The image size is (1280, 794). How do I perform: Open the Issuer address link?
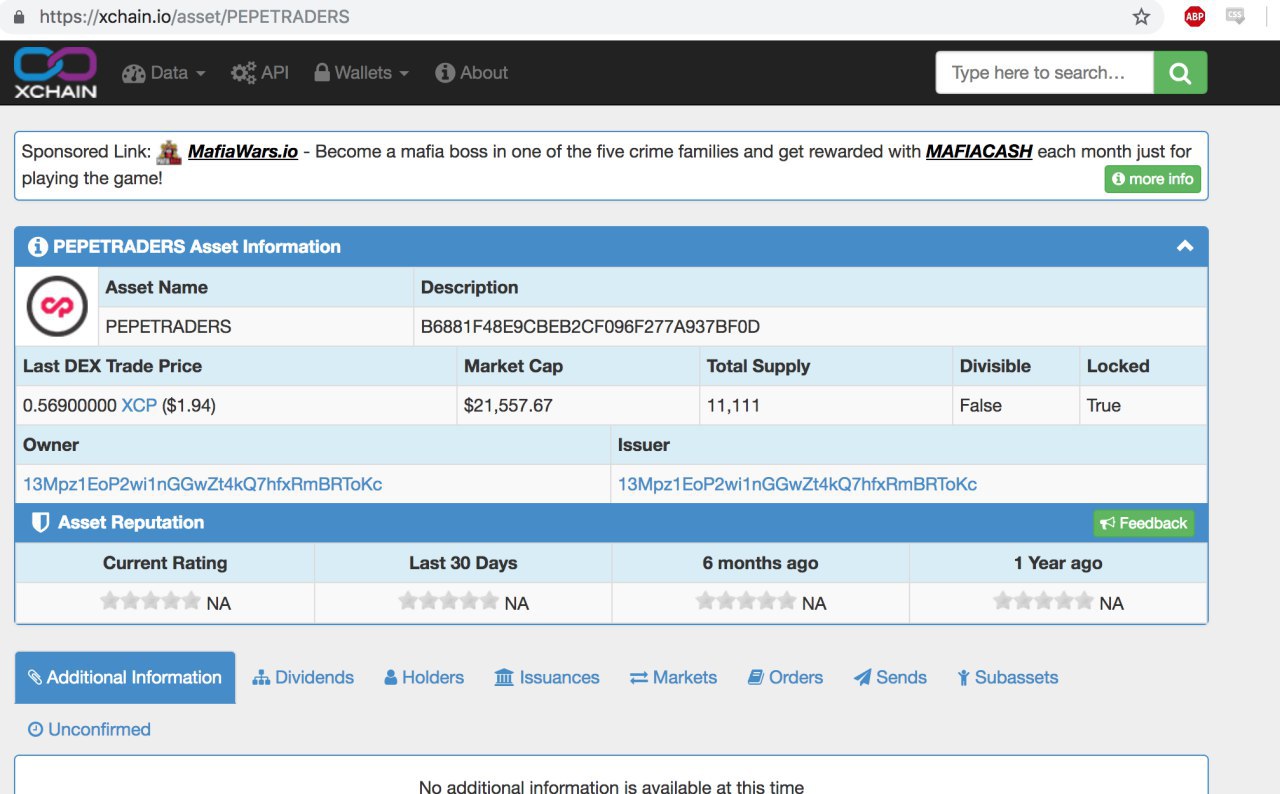tap(797, 484)
